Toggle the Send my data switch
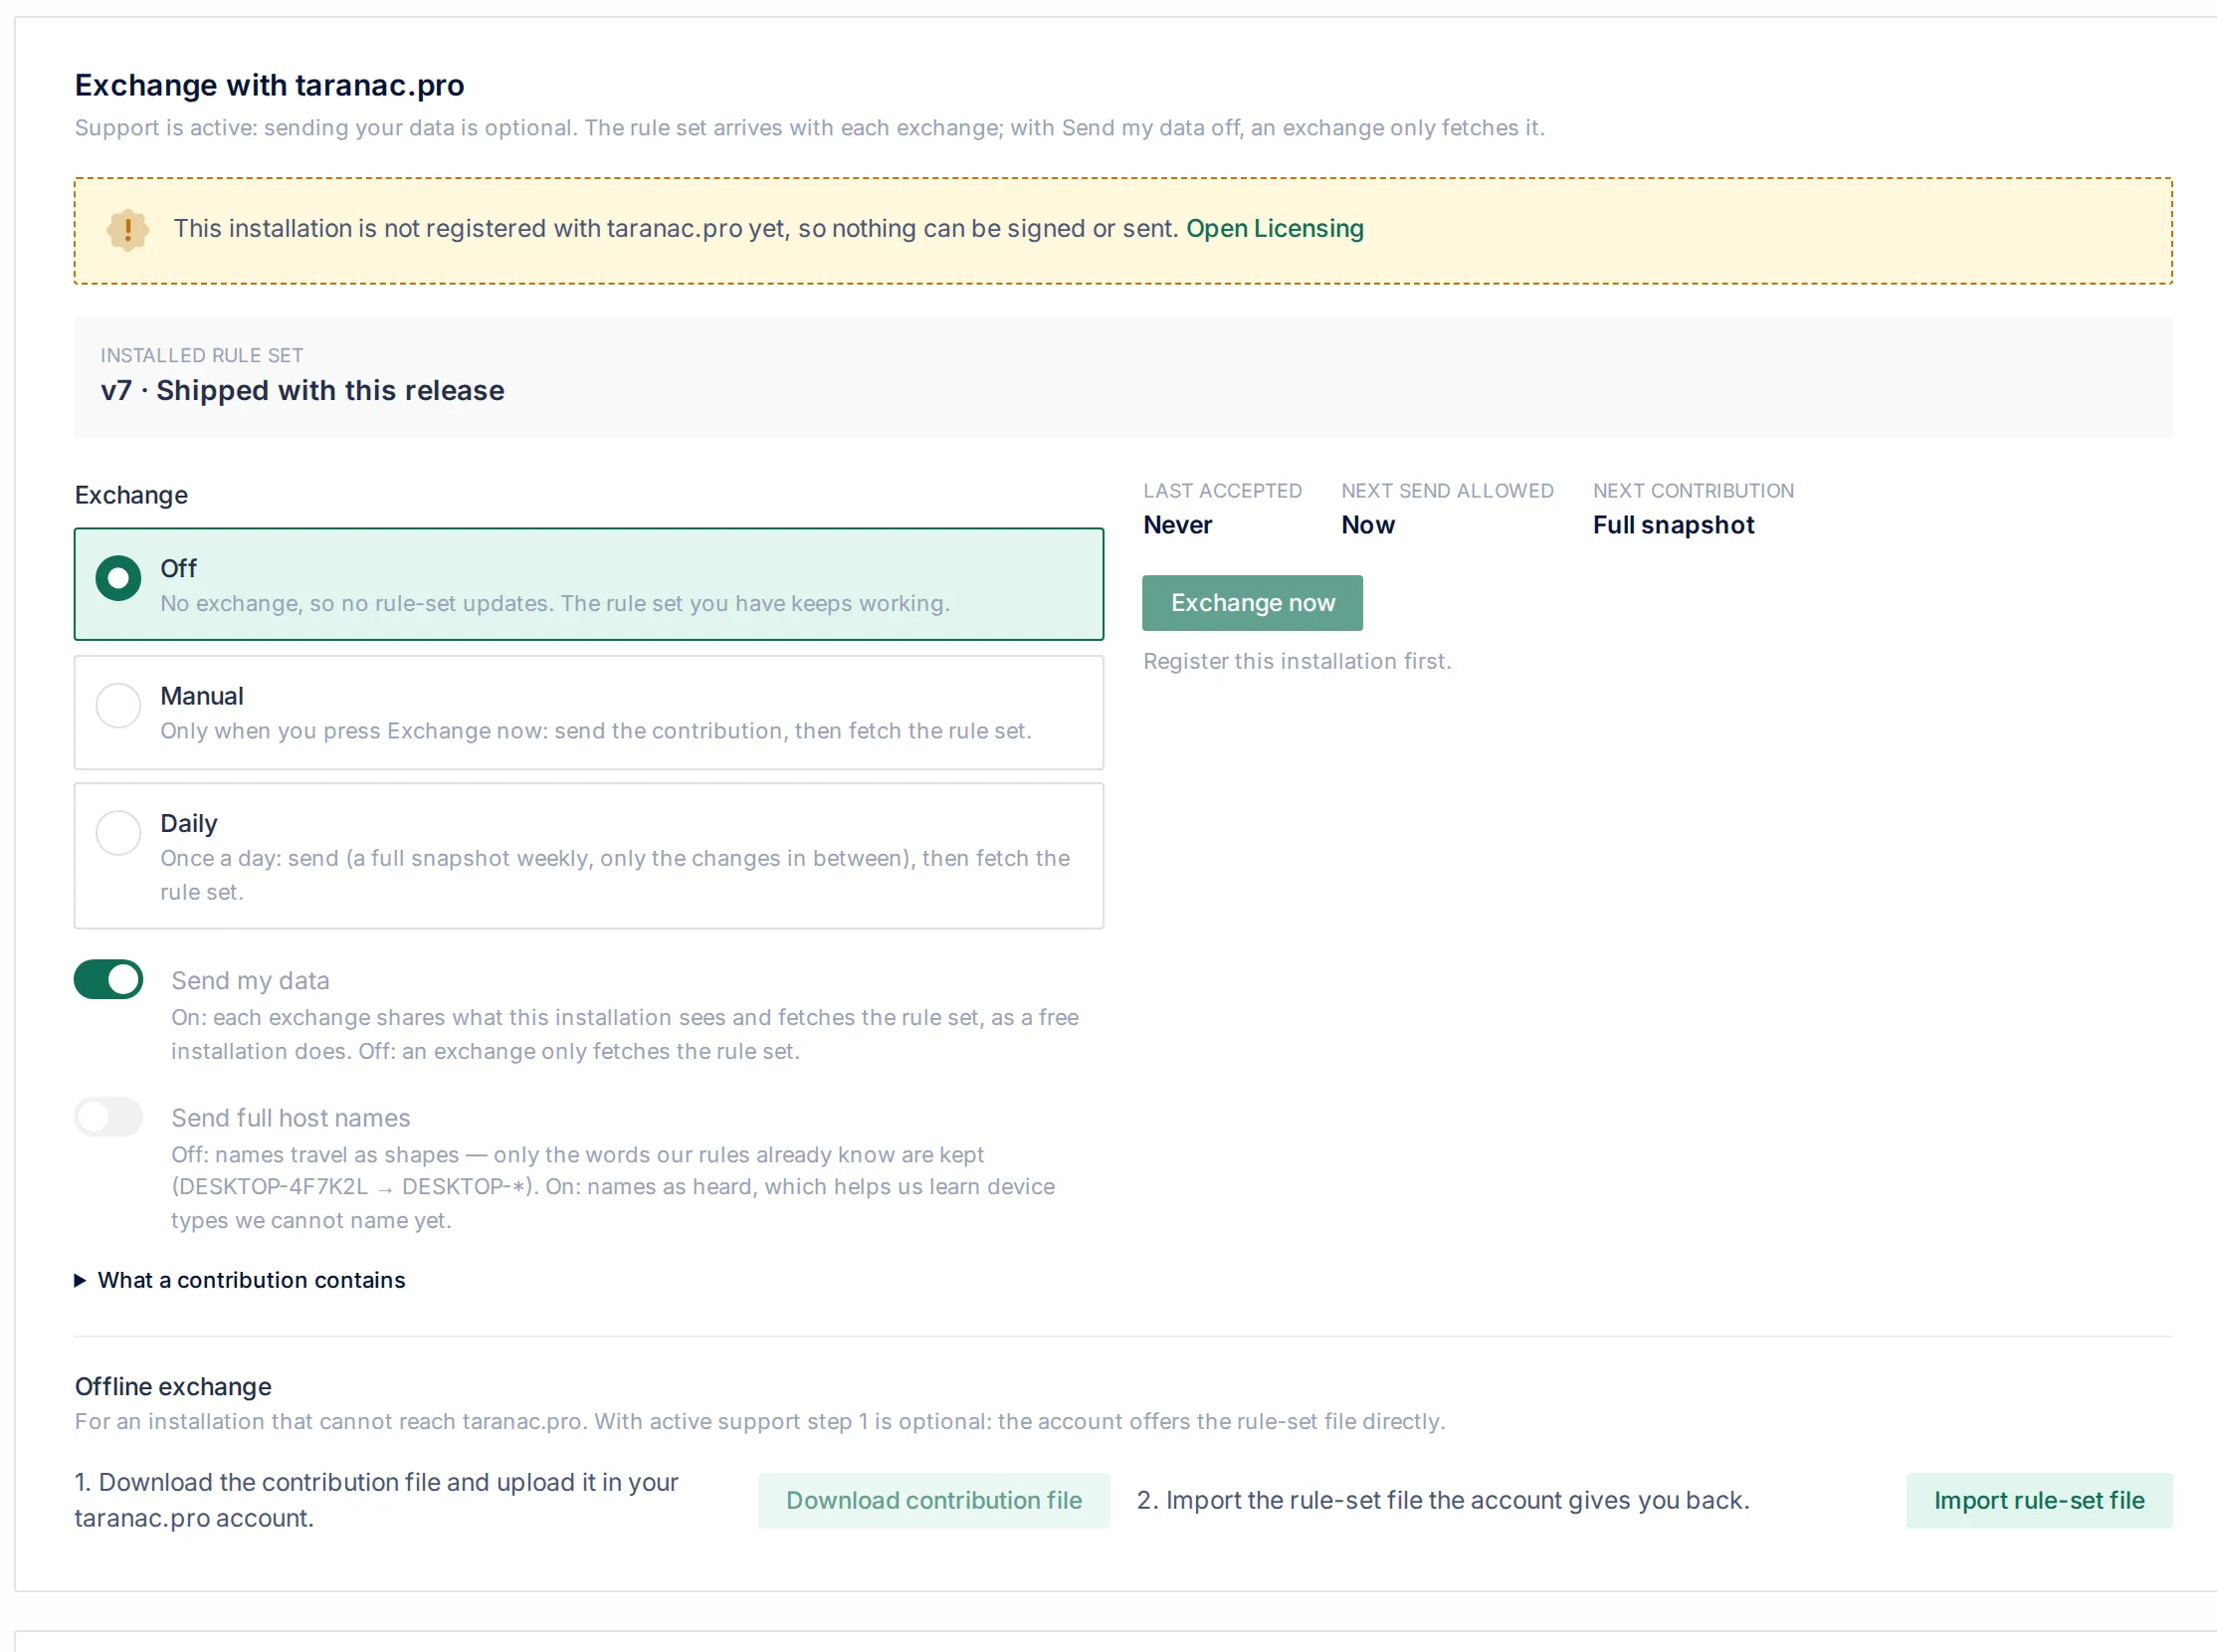This screenshot has width=2217, height=1652. click(x=108, y=980)
